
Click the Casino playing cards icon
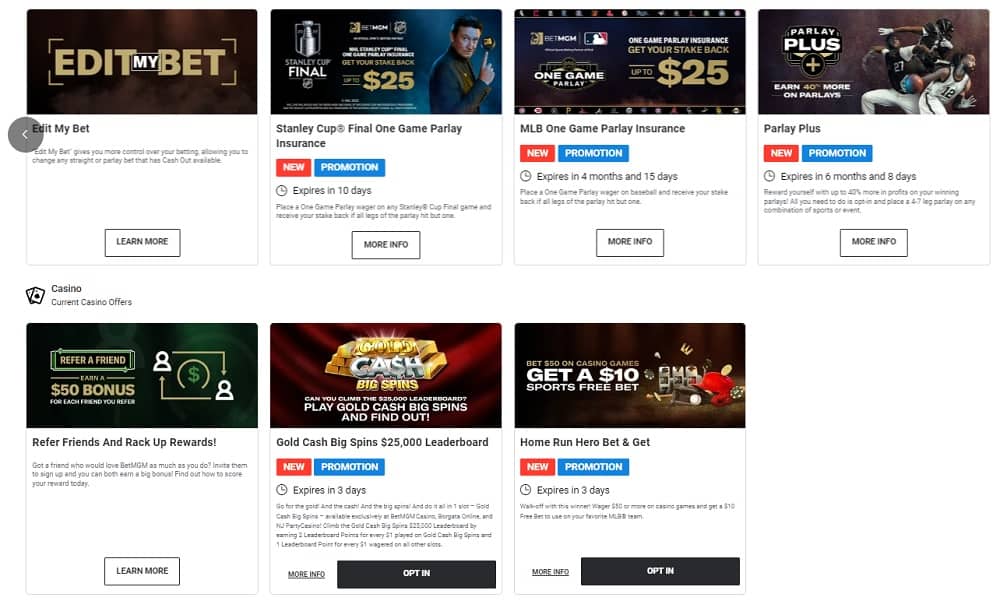click(36, 295)
